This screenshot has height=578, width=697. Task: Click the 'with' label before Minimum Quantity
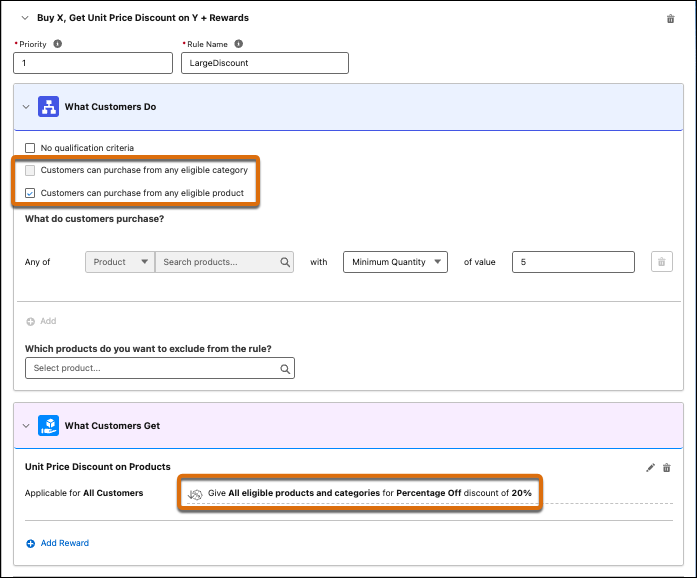(319, 262)
